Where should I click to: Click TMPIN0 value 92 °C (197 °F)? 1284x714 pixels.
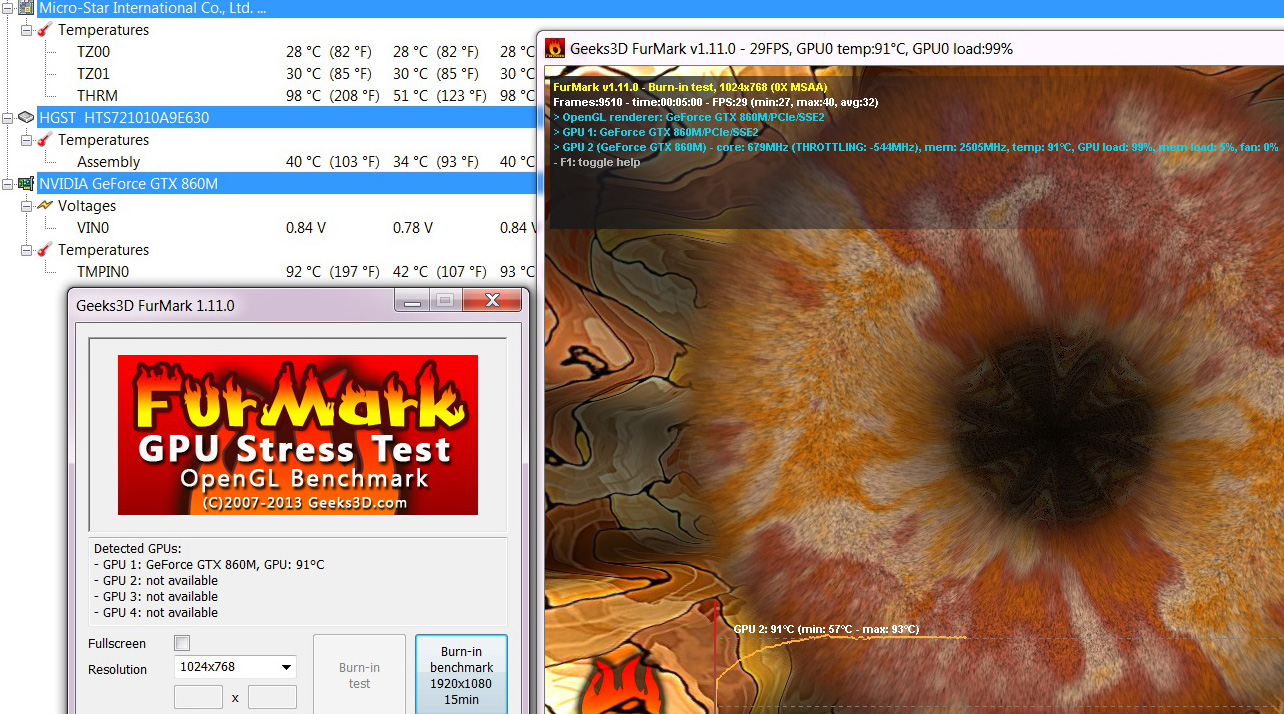pyautogui.click(x=333, y=272)
